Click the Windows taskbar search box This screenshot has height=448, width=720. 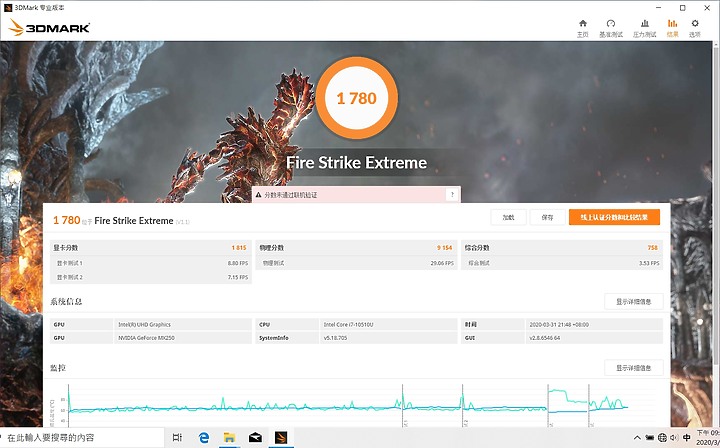[x=82, y=437]
